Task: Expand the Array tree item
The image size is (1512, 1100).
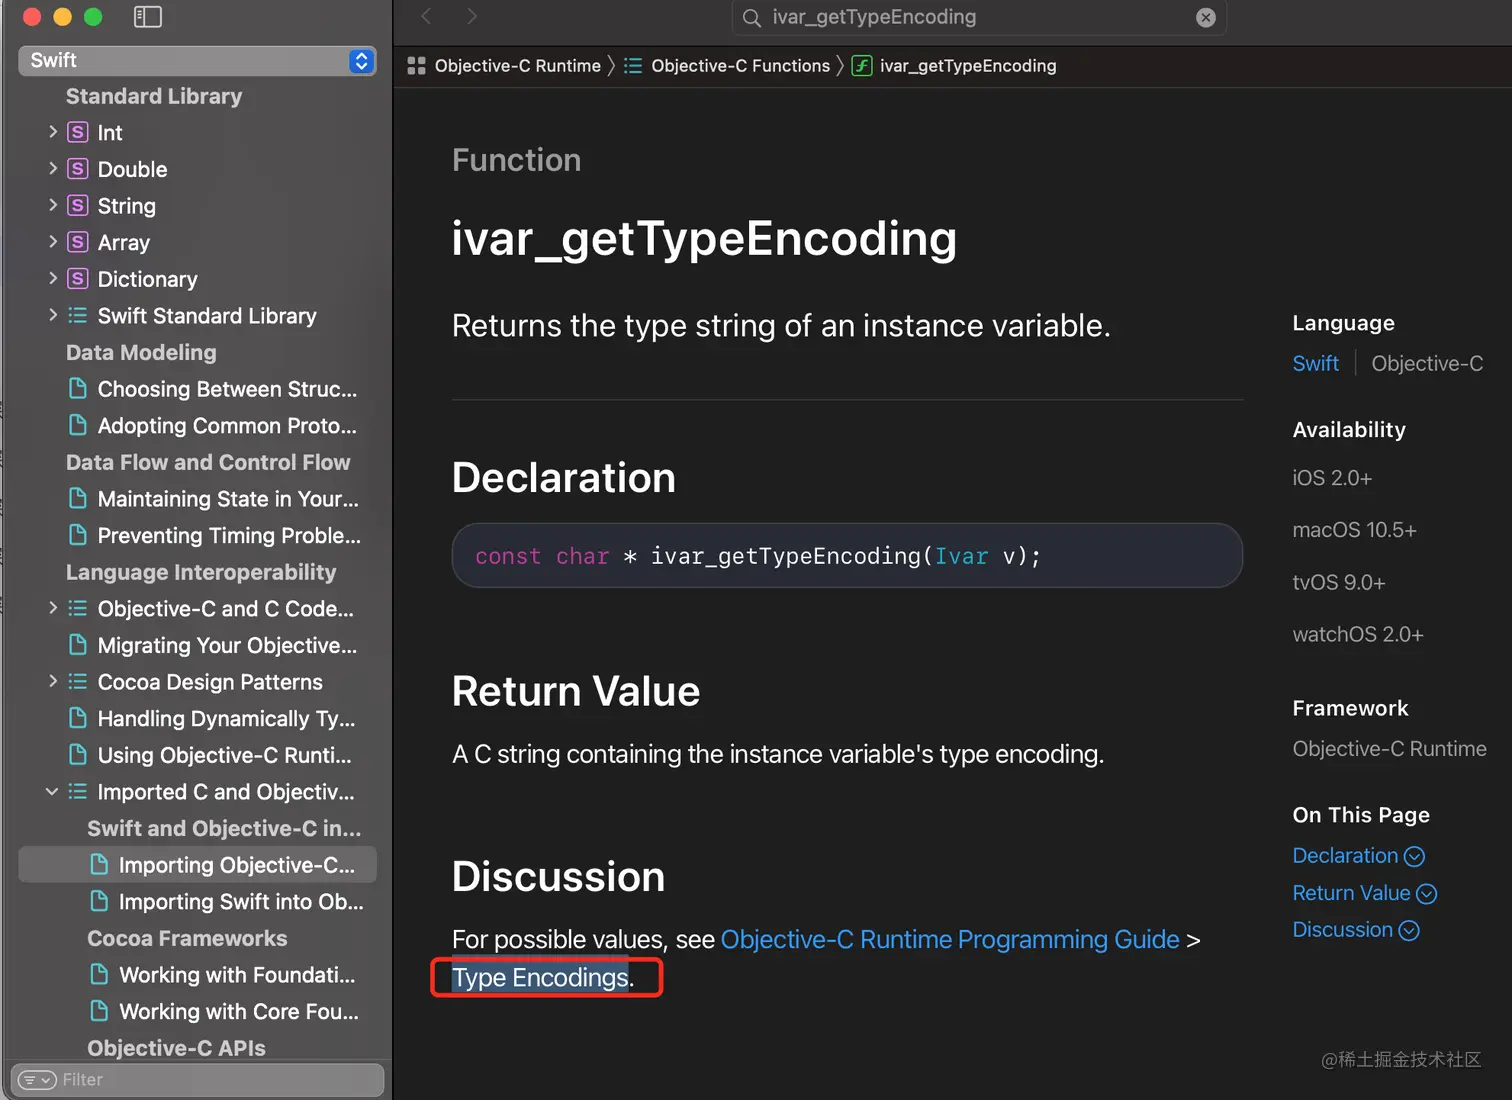Action: tap(53, 241)
